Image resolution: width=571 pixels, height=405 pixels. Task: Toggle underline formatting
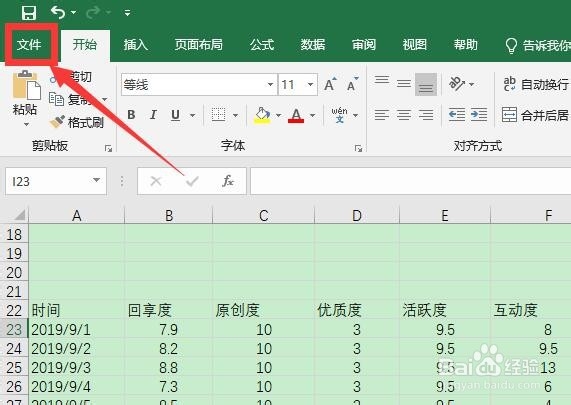176,115
